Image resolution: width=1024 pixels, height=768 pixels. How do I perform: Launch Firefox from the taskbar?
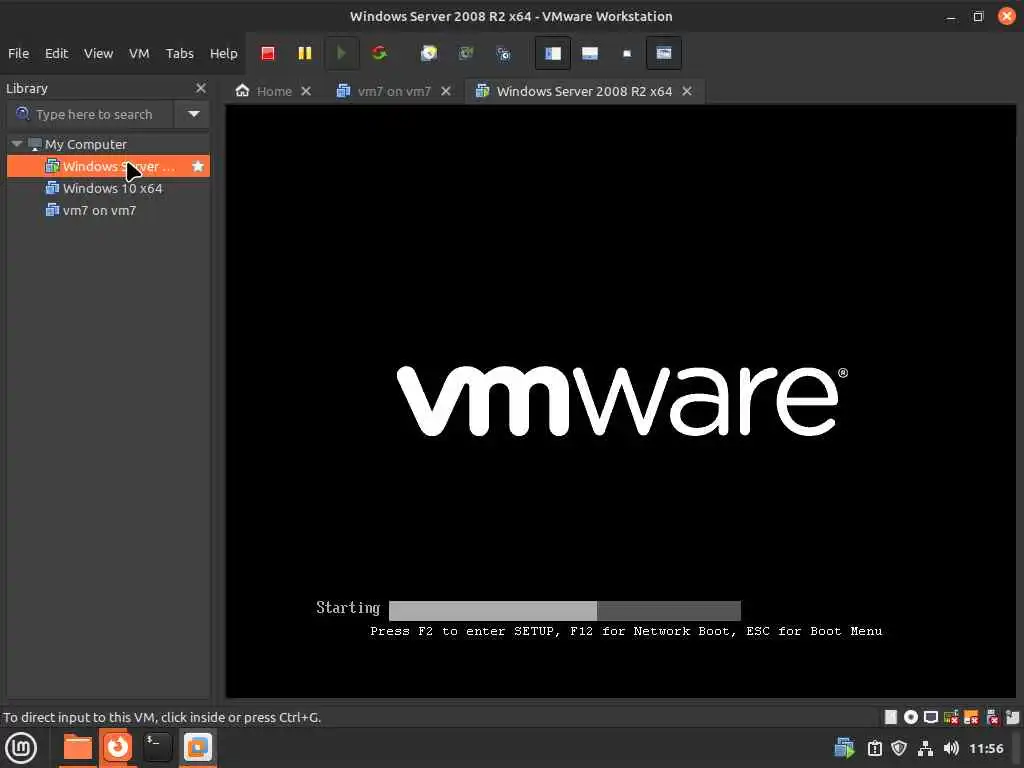click(x=118, y=747)
